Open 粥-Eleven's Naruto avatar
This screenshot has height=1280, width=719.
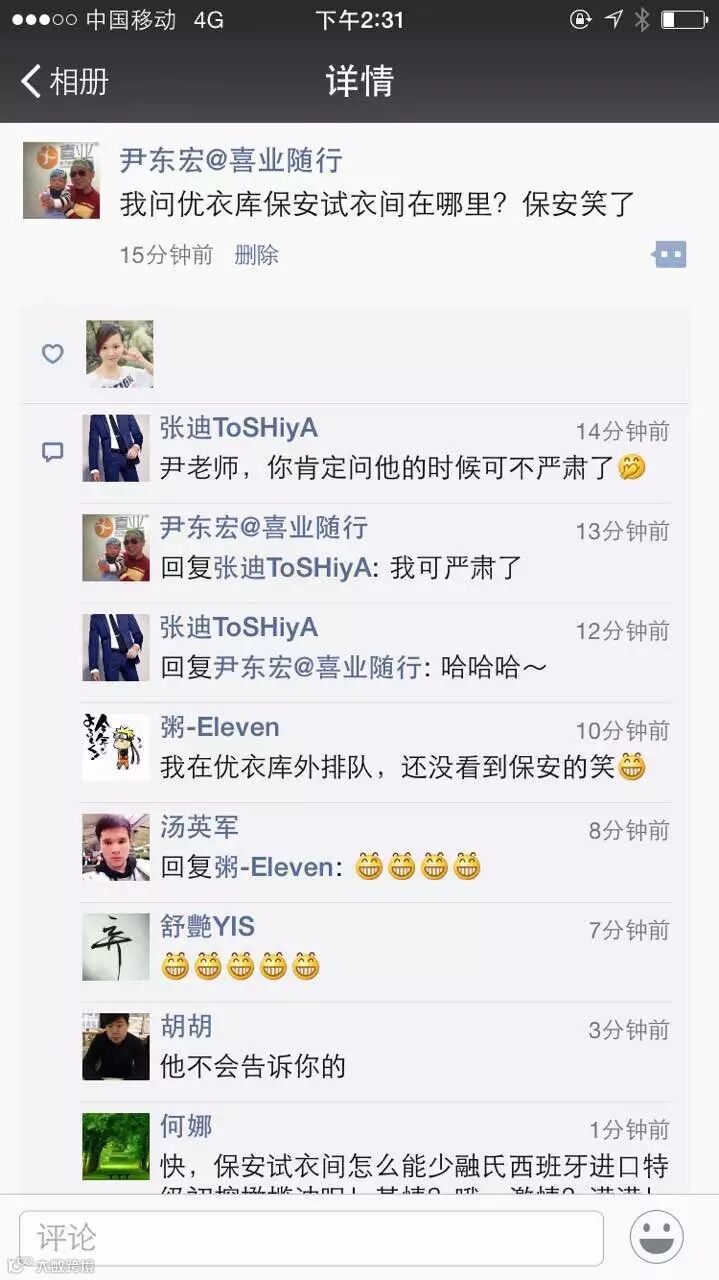click(x=116, y=747)
